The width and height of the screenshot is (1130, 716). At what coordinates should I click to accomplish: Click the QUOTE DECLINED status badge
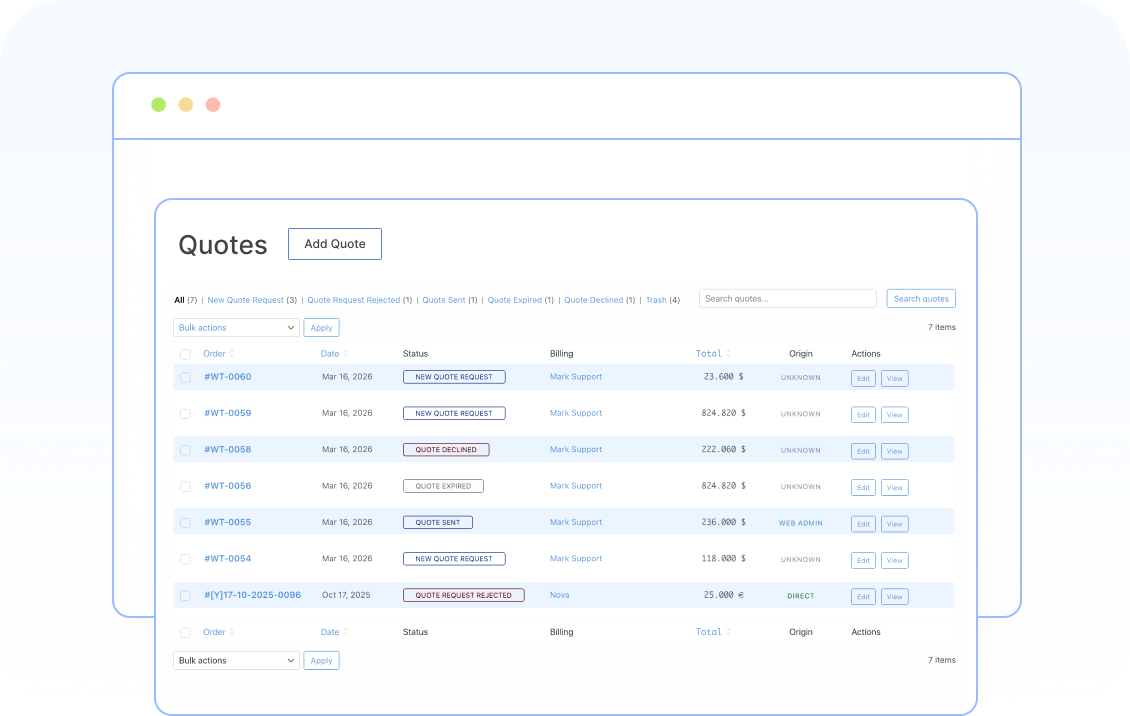[x=446, y=449]
